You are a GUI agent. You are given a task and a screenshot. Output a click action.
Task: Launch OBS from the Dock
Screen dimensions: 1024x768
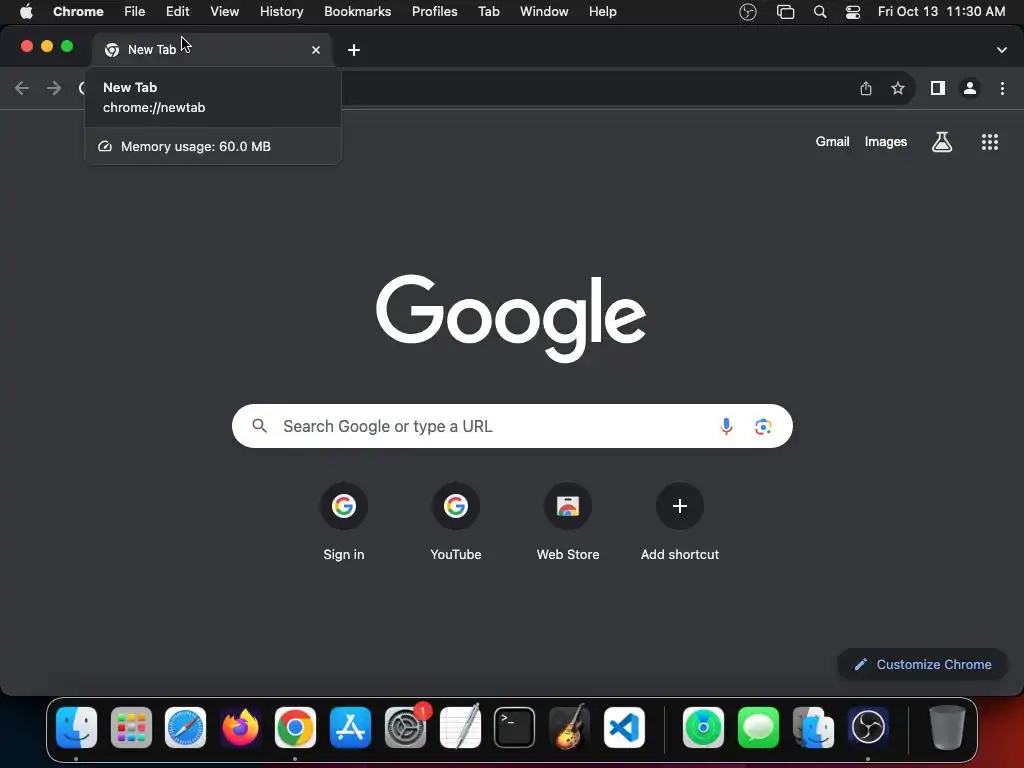(868, 728)
